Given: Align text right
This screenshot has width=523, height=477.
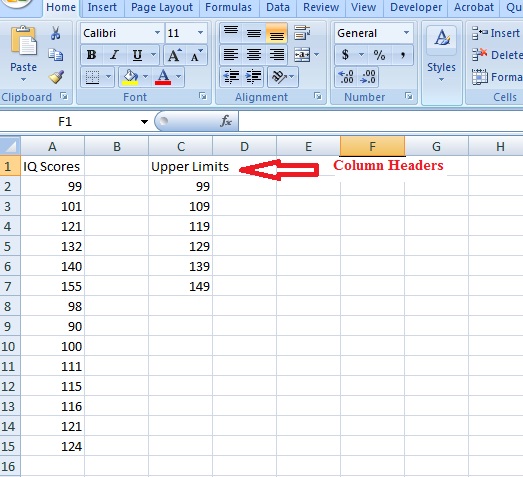Looking at the screenshot, I should [277, 55].
